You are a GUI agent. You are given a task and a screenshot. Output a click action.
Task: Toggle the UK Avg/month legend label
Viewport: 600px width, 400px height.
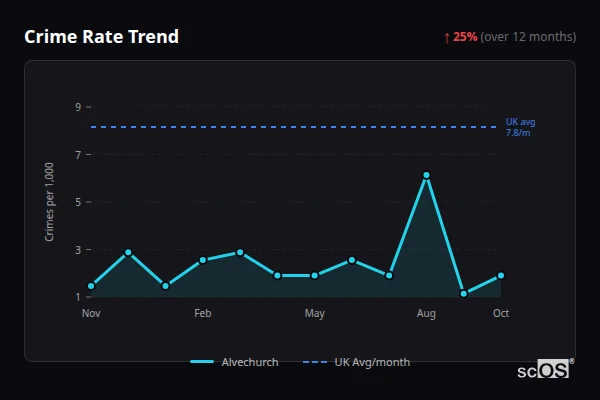click(x=371, y=362)
